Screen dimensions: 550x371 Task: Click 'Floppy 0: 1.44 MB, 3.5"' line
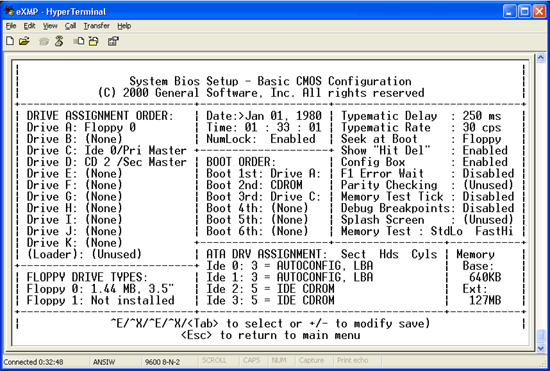tap(100, 289)
